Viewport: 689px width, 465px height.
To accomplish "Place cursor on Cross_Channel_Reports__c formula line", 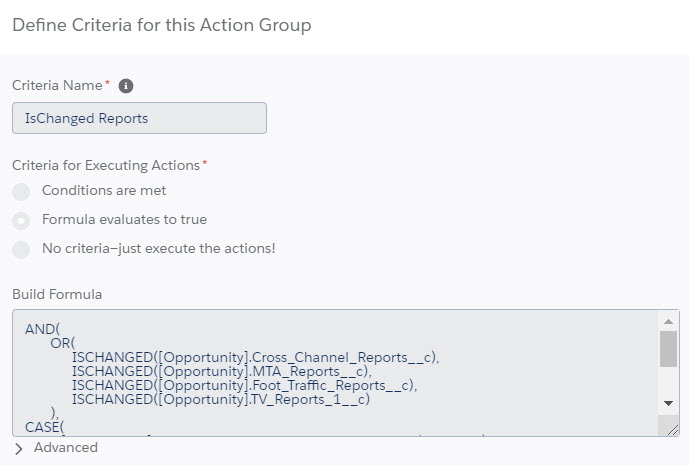I will point(255,356).
